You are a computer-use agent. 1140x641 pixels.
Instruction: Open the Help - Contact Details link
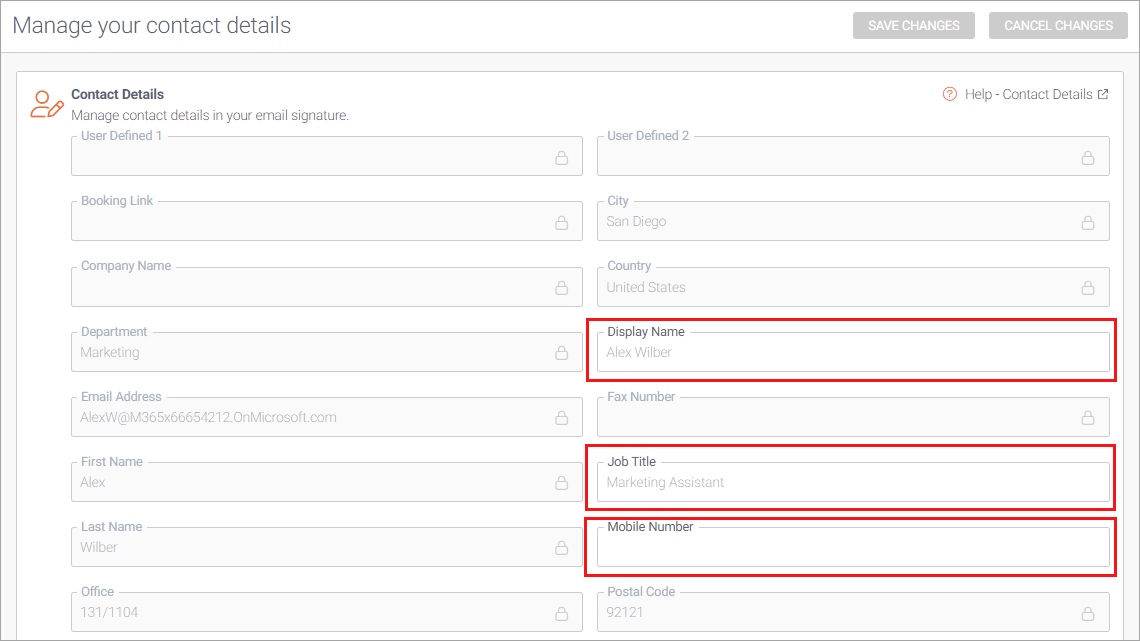[x=1028, y=94]
